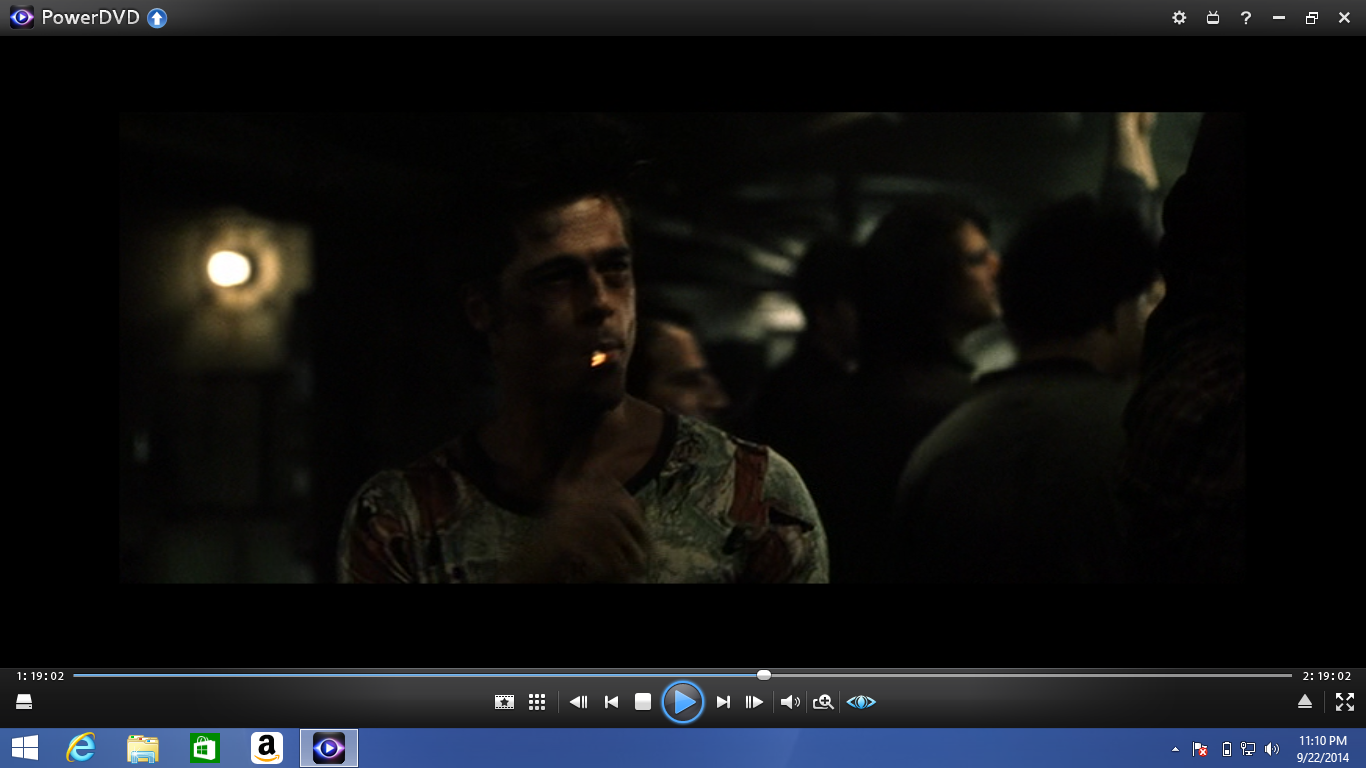The image size is (1366, 768).
Task: Click the seek bar slider handle
Action: [x=764, y=675]
